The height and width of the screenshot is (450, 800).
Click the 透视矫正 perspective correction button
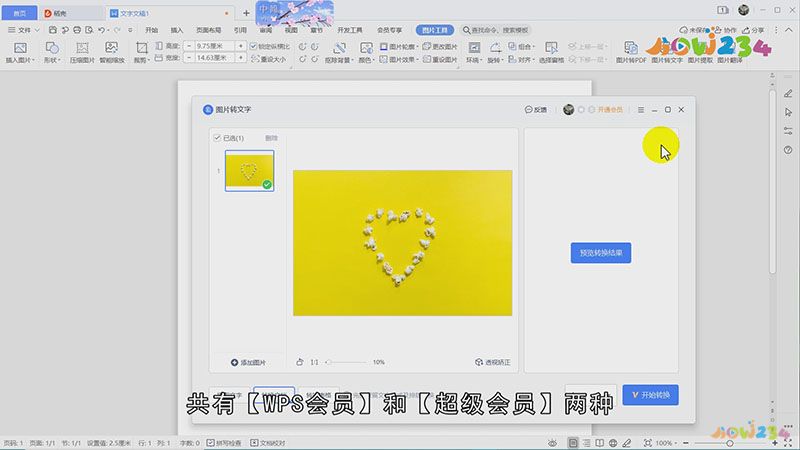coord(493,362)
